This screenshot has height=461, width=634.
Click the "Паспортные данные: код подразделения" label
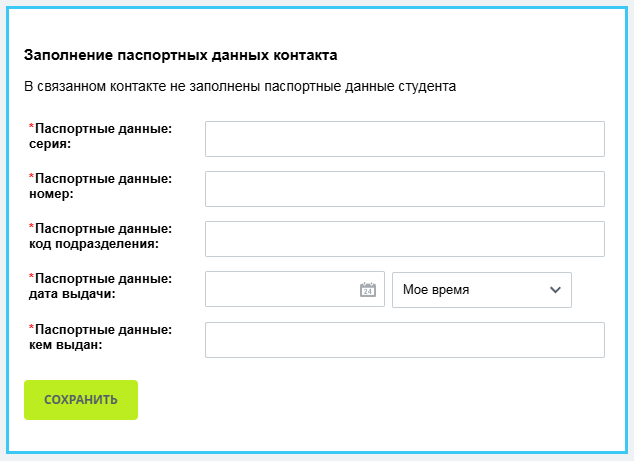(101, 236)
